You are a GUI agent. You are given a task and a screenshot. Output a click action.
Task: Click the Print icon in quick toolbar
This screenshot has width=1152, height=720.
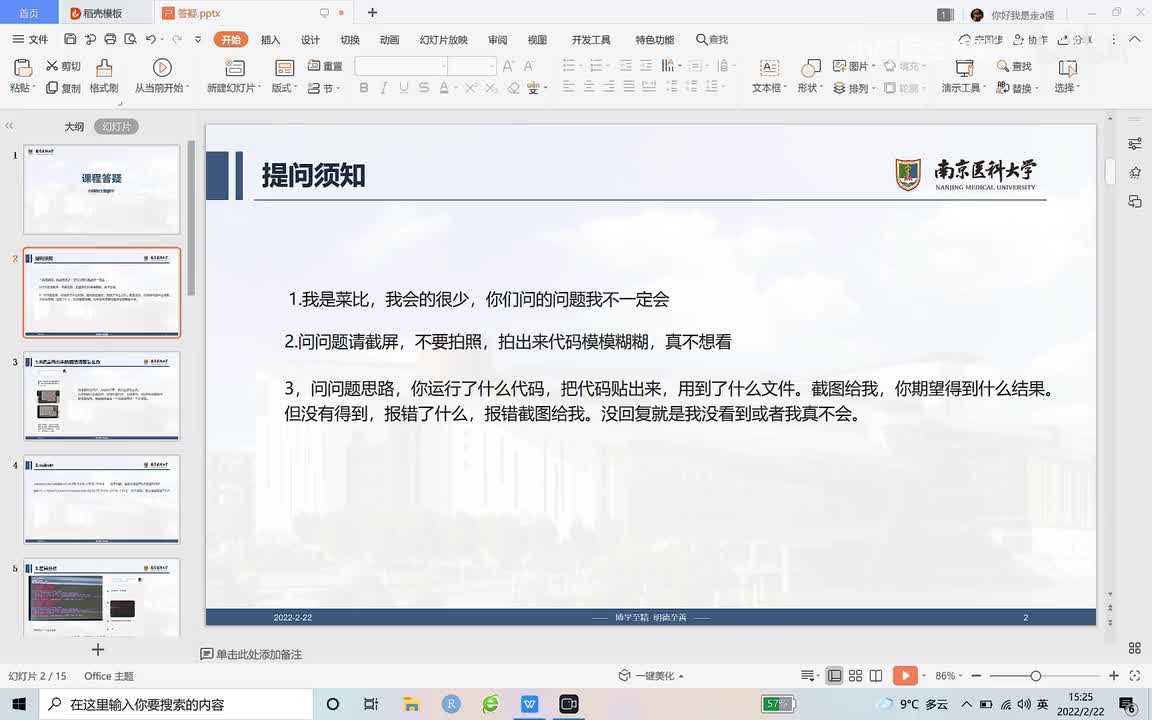pyautogui.click(x=110, y=39)
